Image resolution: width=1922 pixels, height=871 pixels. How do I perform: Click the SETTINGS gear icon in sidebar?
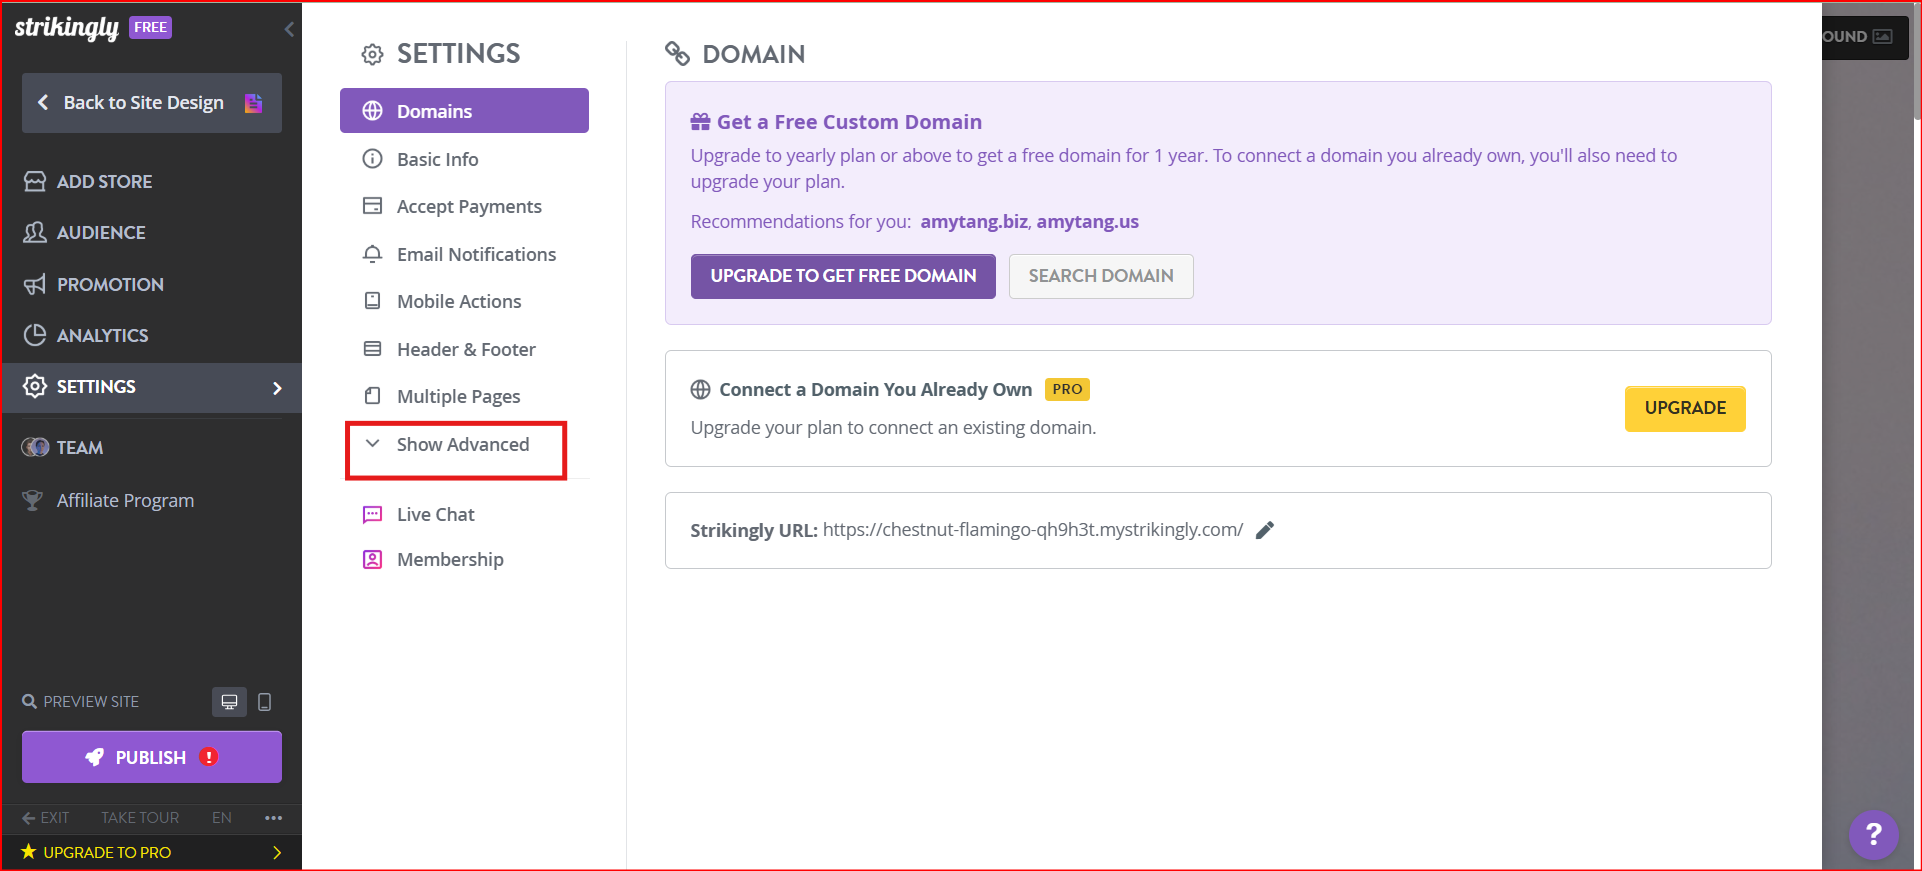coord(35,386)
